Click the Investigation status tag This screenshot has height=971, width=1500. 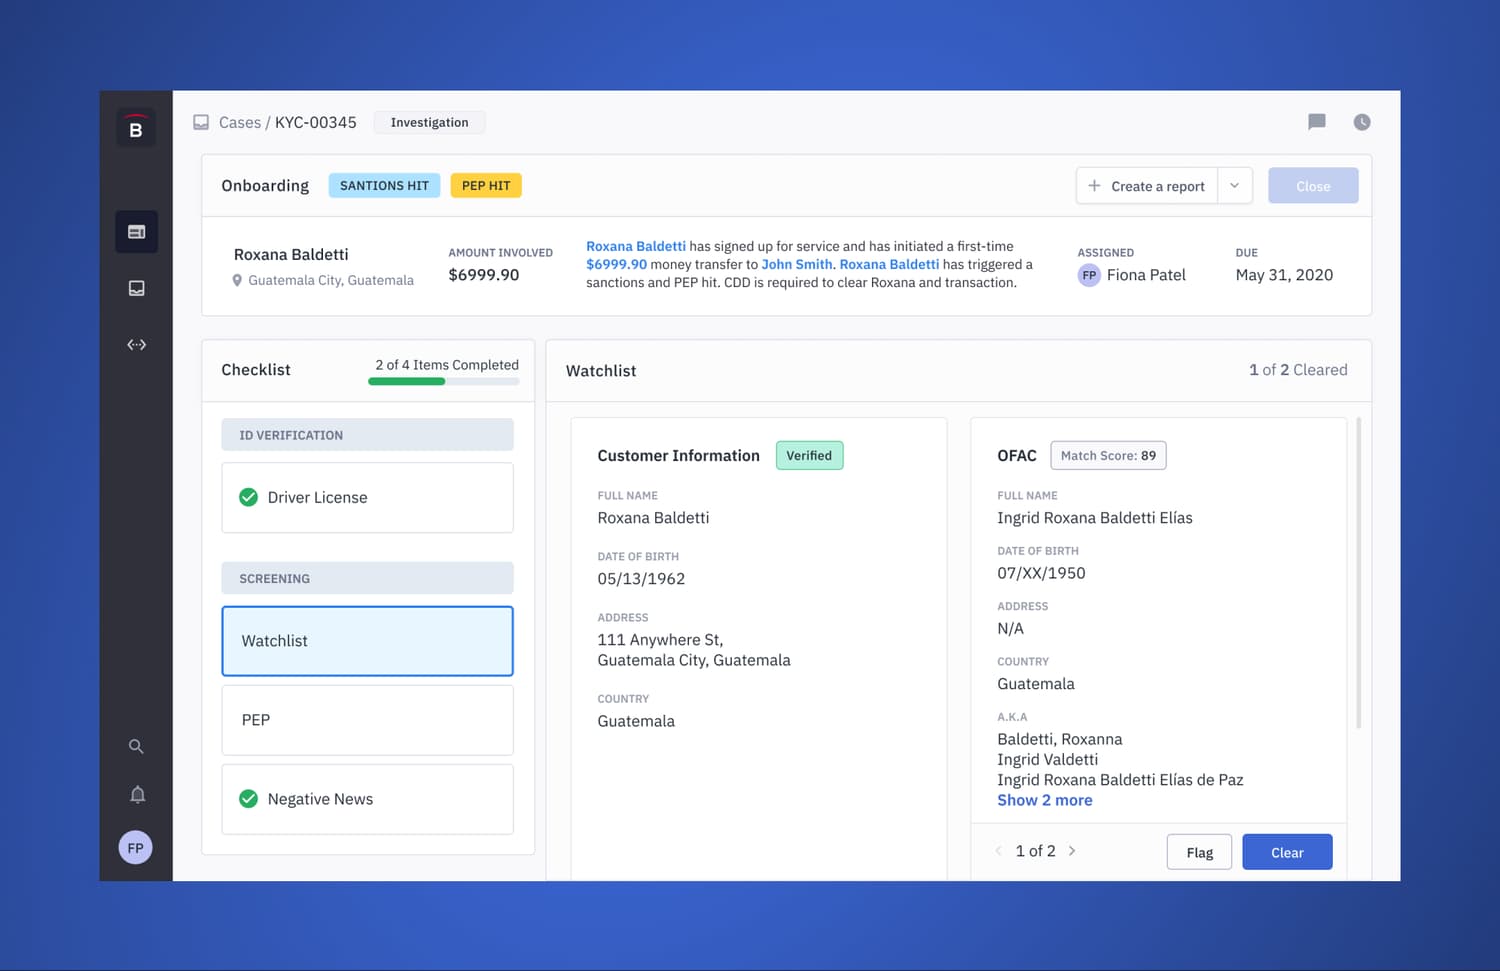pyautogui.click(x=429, y=122)
